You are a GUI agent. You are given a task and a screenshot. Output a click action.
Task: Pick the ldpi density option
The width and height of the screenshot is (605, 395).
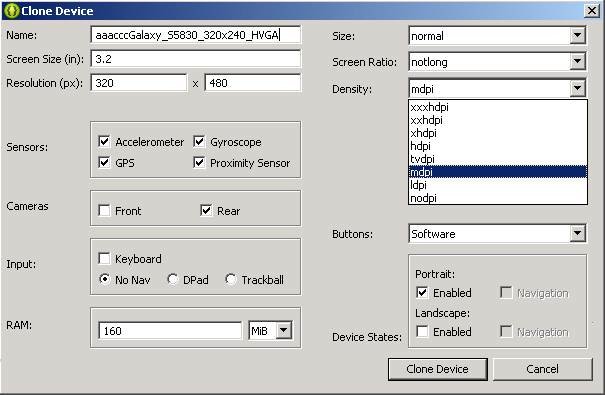point(498,185)
